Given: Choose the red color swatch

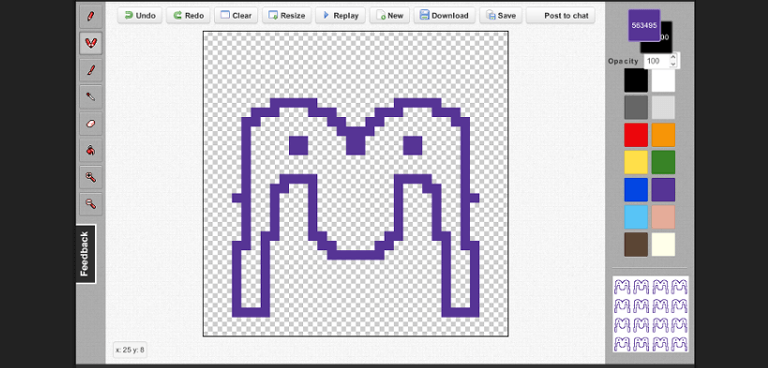Looking at the screenshot, I should coord(636,135).
